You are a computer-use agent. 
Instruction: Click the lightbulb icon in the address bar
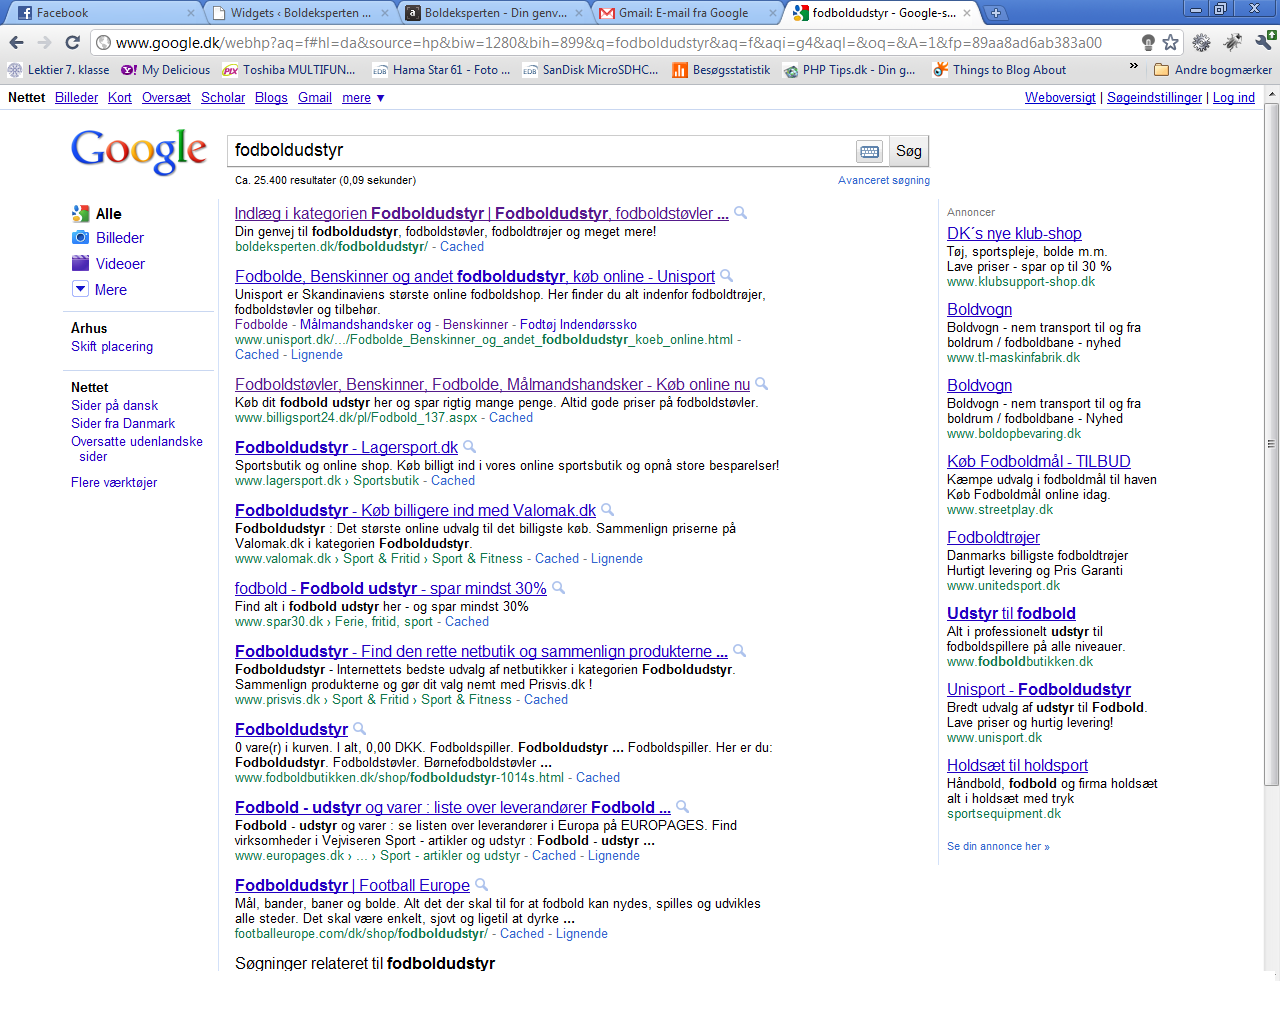coord(1148,42)
